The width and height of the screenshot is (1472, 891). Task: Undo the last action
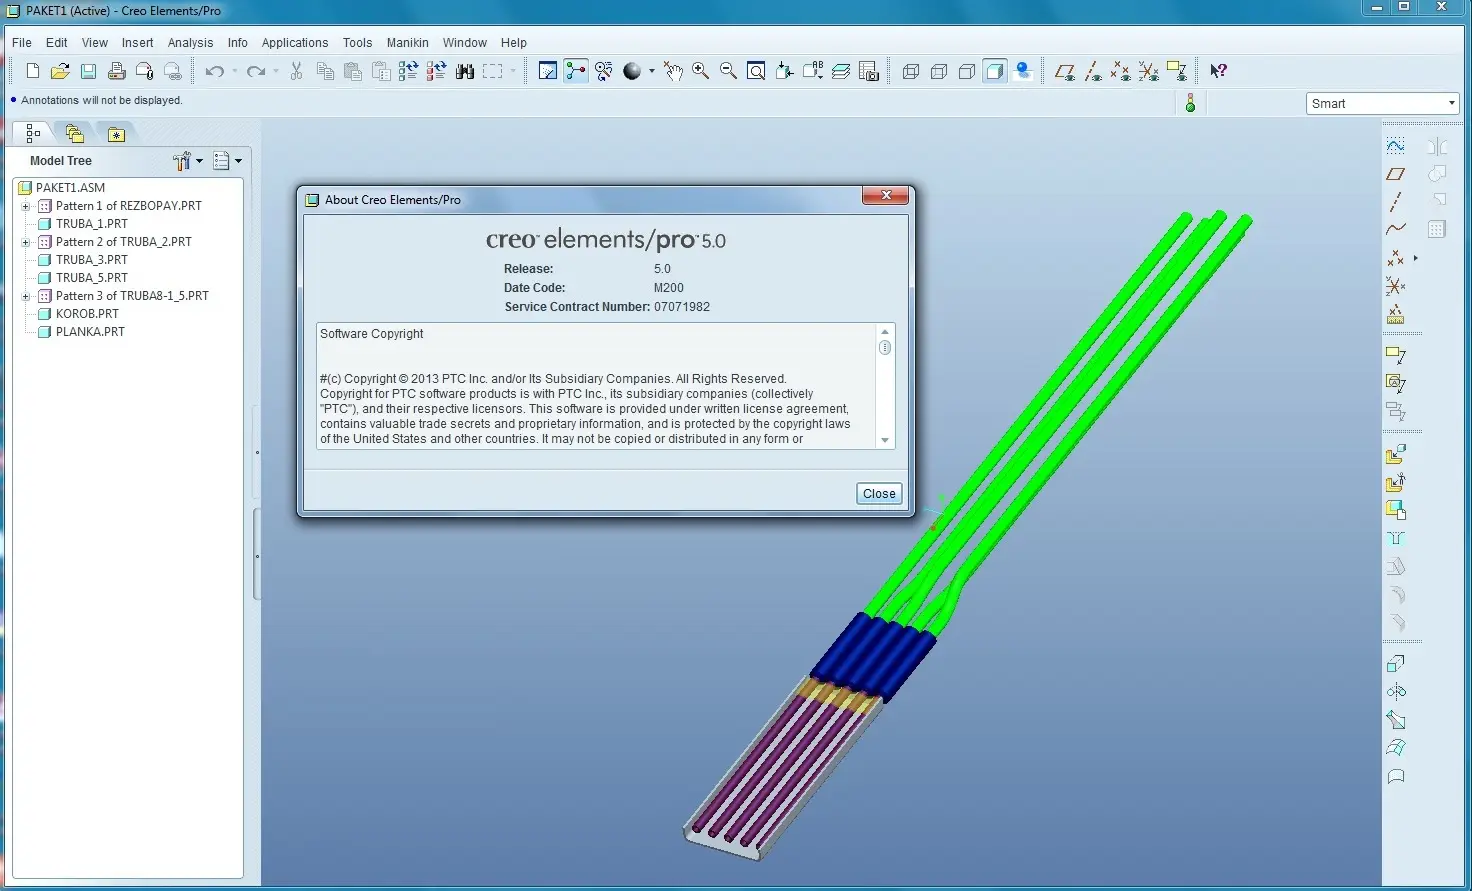pos(214,71)
